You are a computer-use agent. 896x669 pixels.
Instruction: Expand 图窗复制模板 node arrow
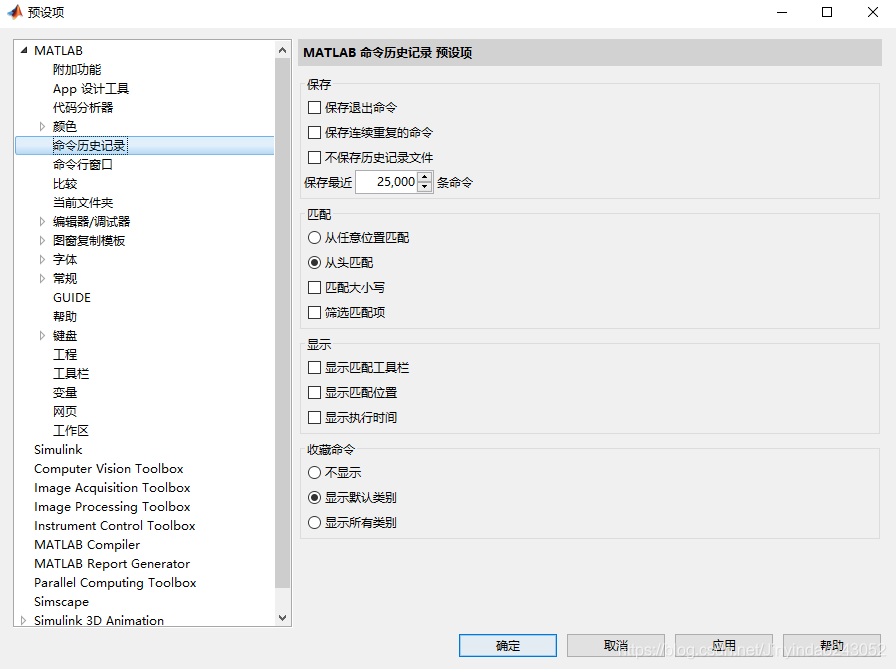(42, 241)
